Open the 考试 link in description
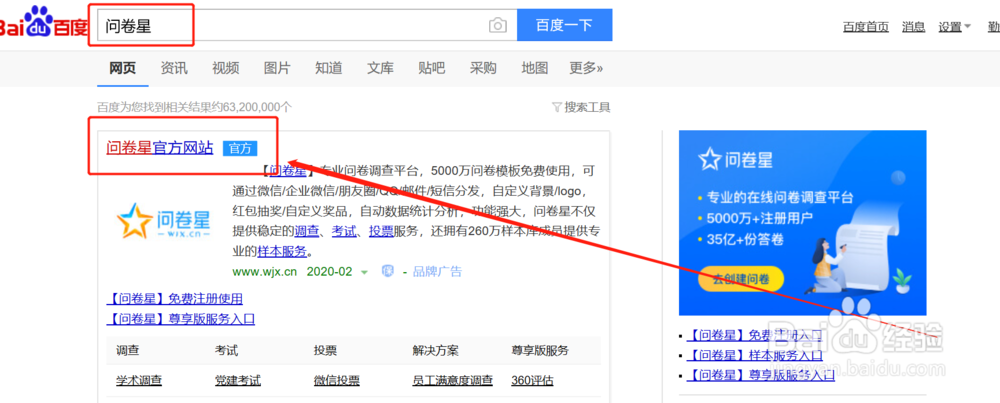 [x=344, y=231]
